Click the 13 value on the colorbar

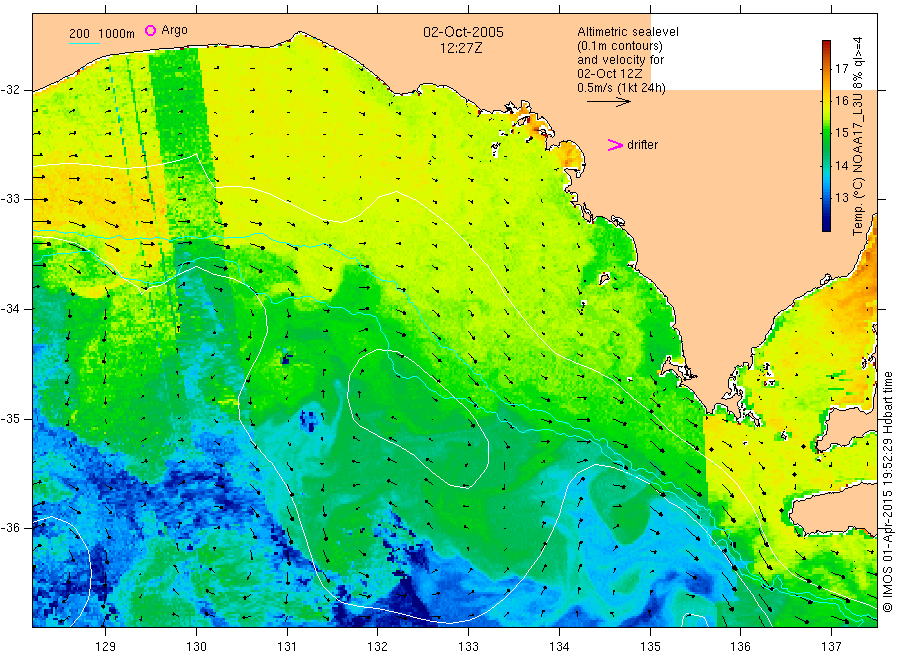(841, 198)
